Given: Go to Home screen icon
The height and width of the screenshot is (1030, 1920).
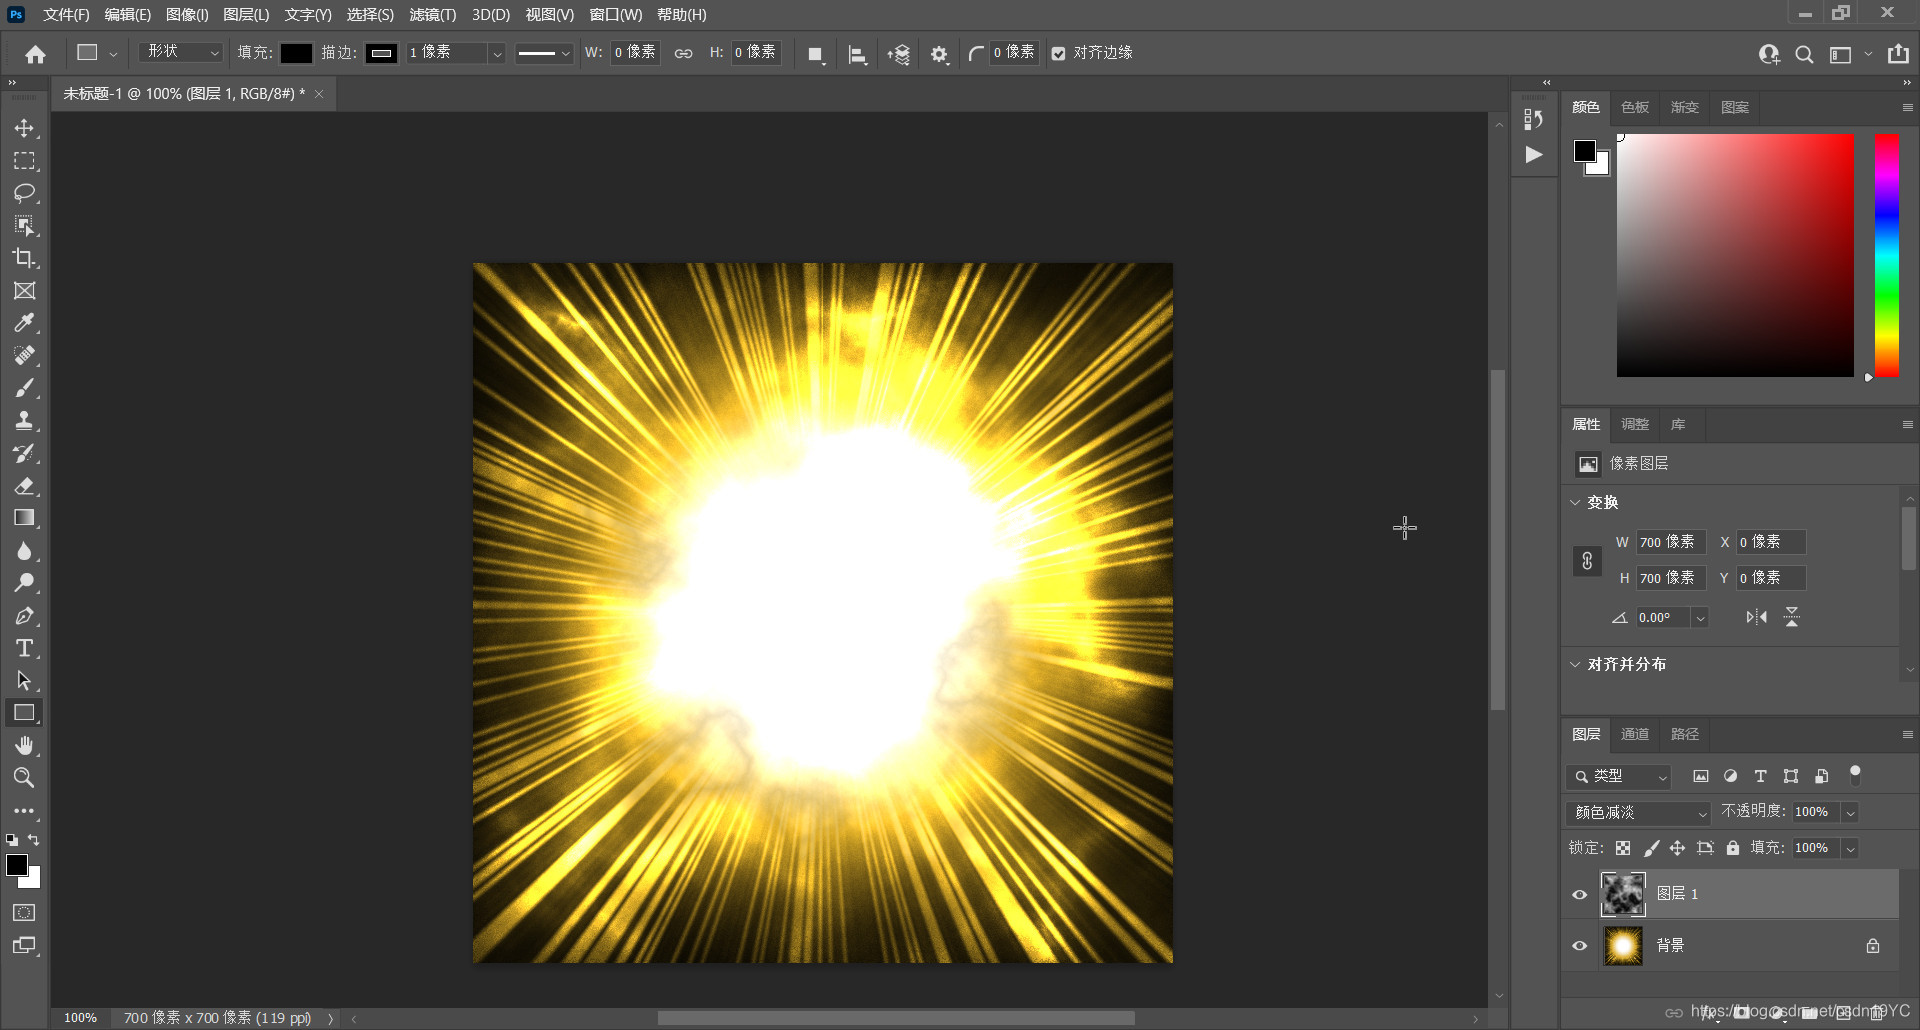Looking at the screenshot, I should [x=36, y=54].
